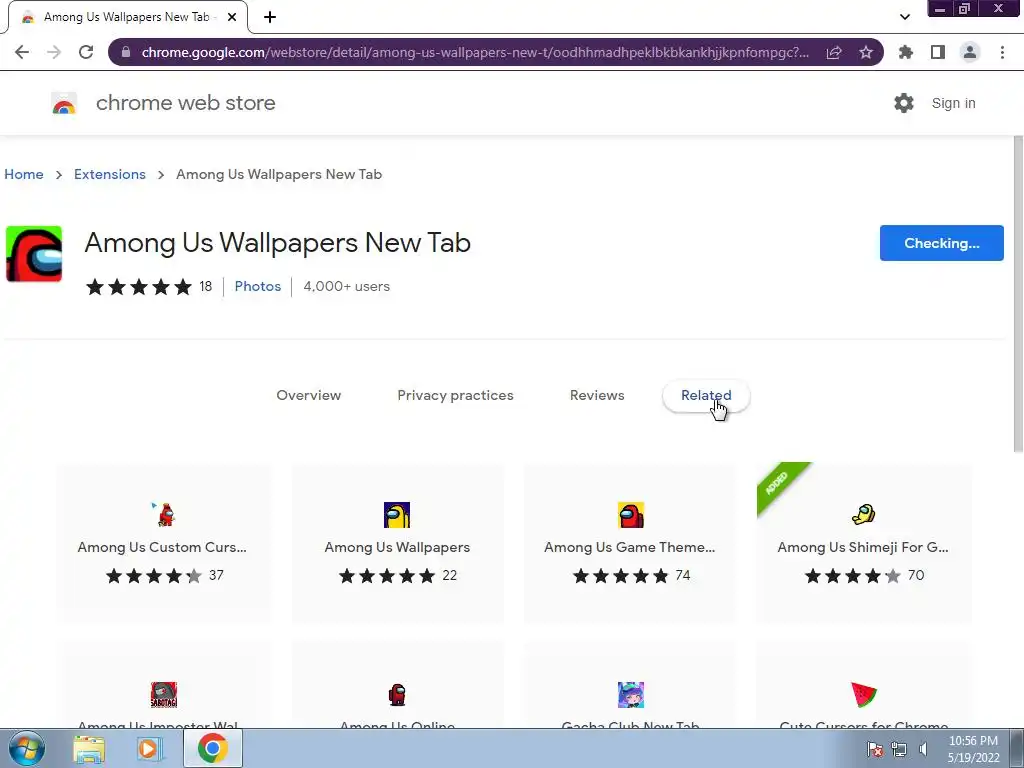Open Chrome Web Store settings gear
1024x768 pixels.
904,103
